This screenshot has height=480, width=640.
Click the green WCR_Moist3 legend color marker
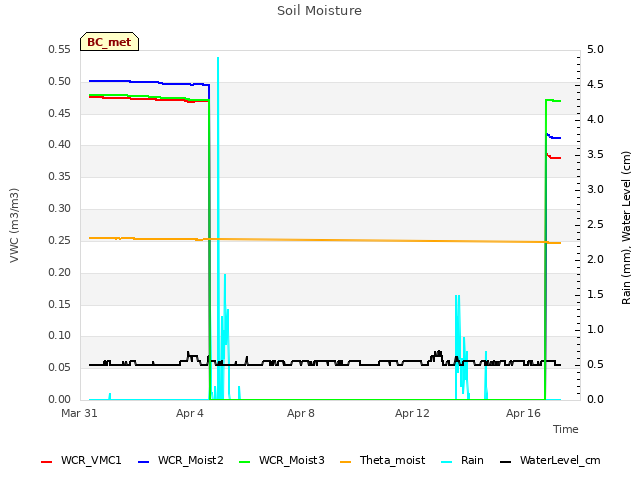[244, 462]
